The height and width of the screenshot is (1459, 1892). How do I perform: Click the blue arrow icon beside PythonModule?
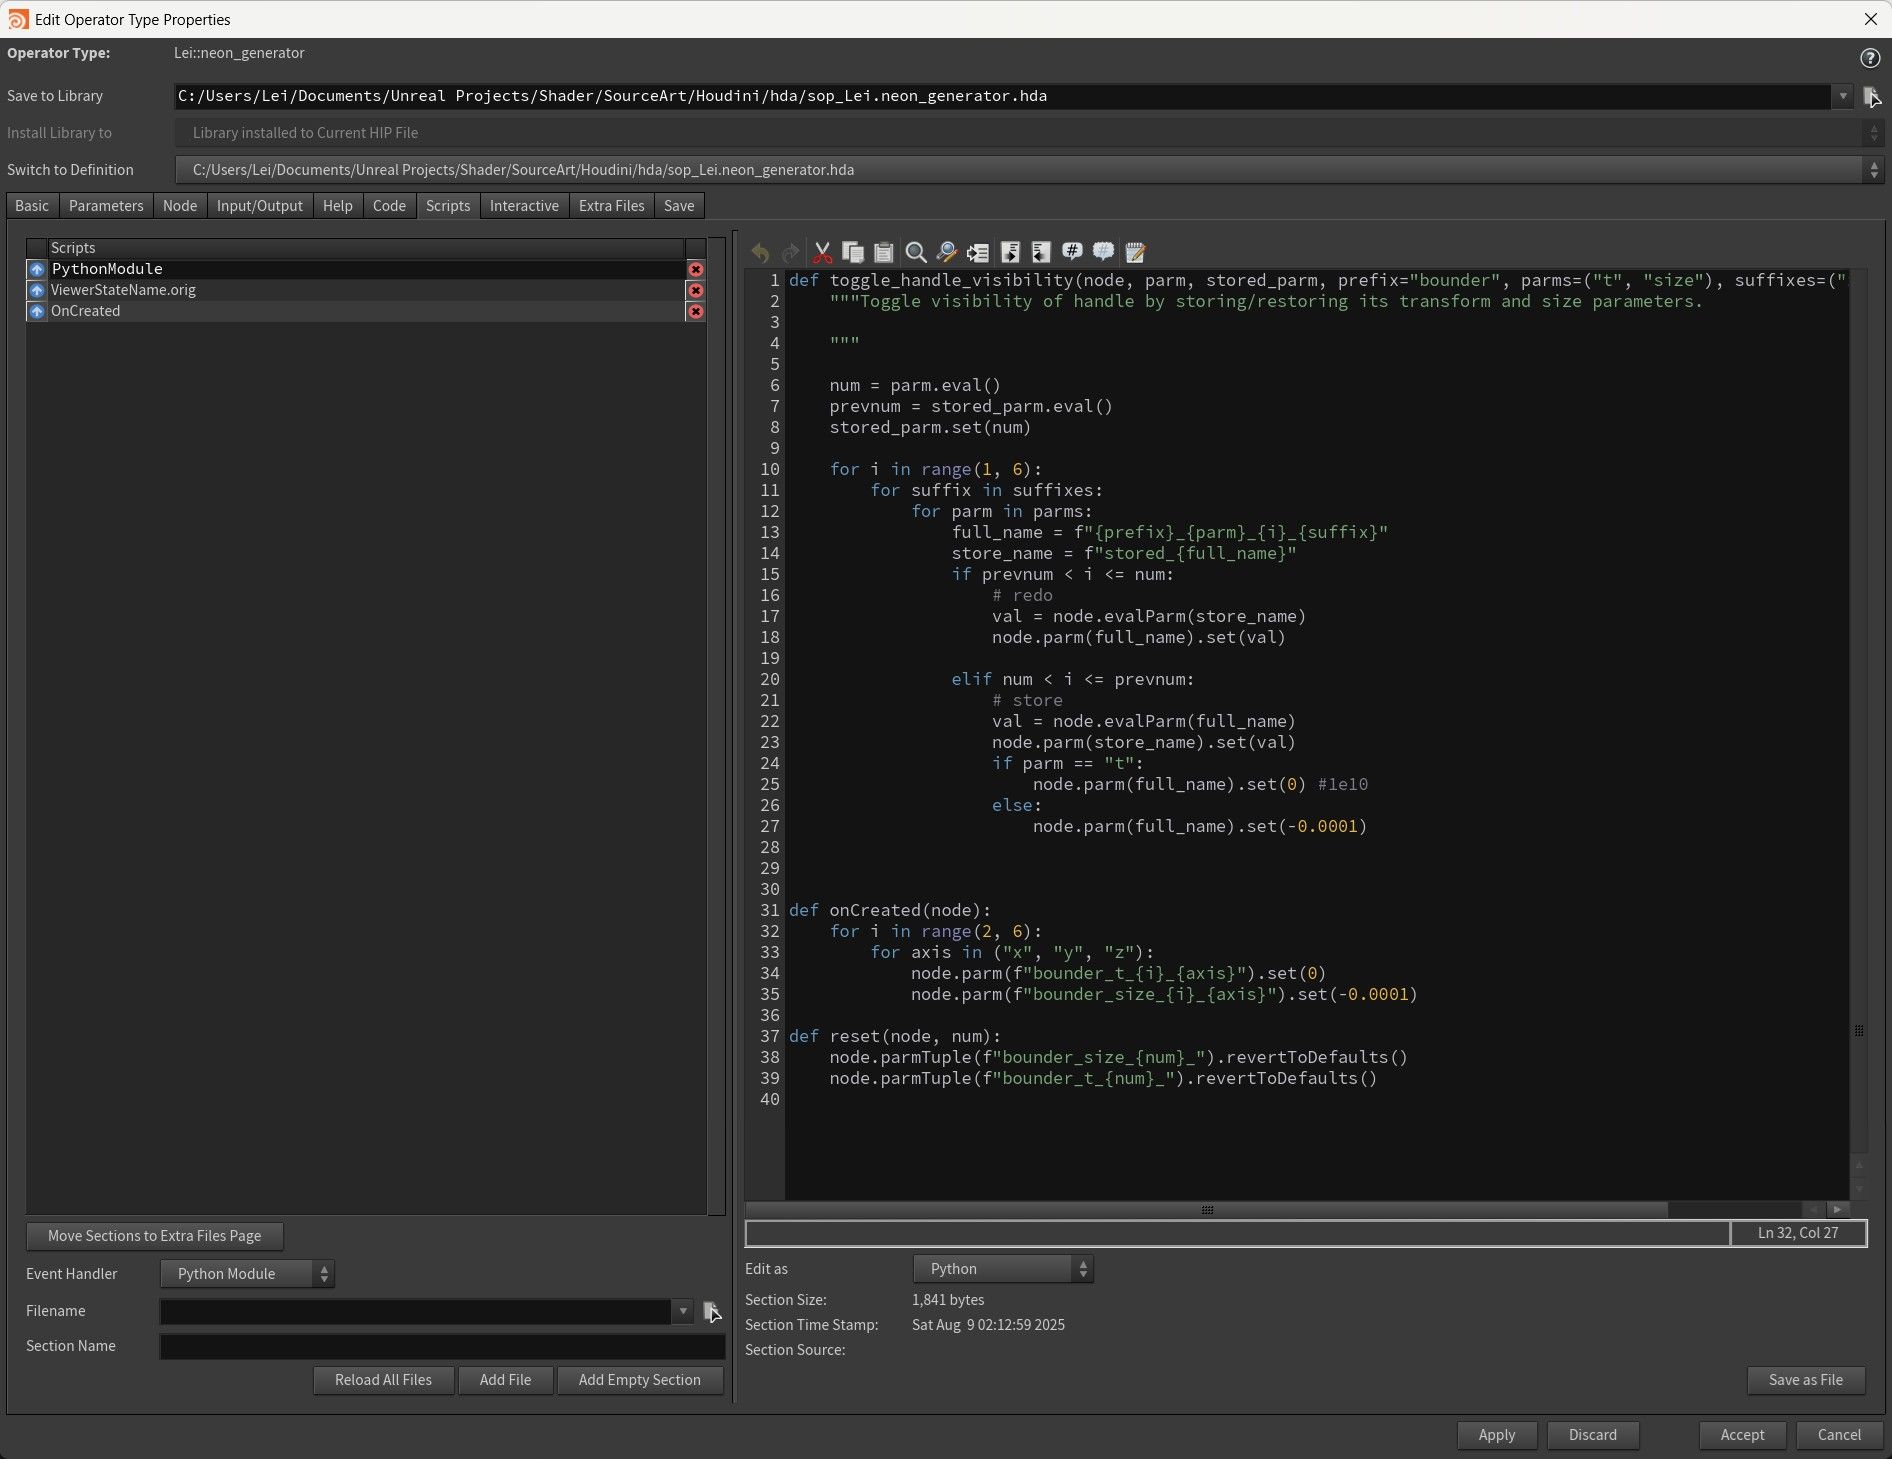[37, 269]
